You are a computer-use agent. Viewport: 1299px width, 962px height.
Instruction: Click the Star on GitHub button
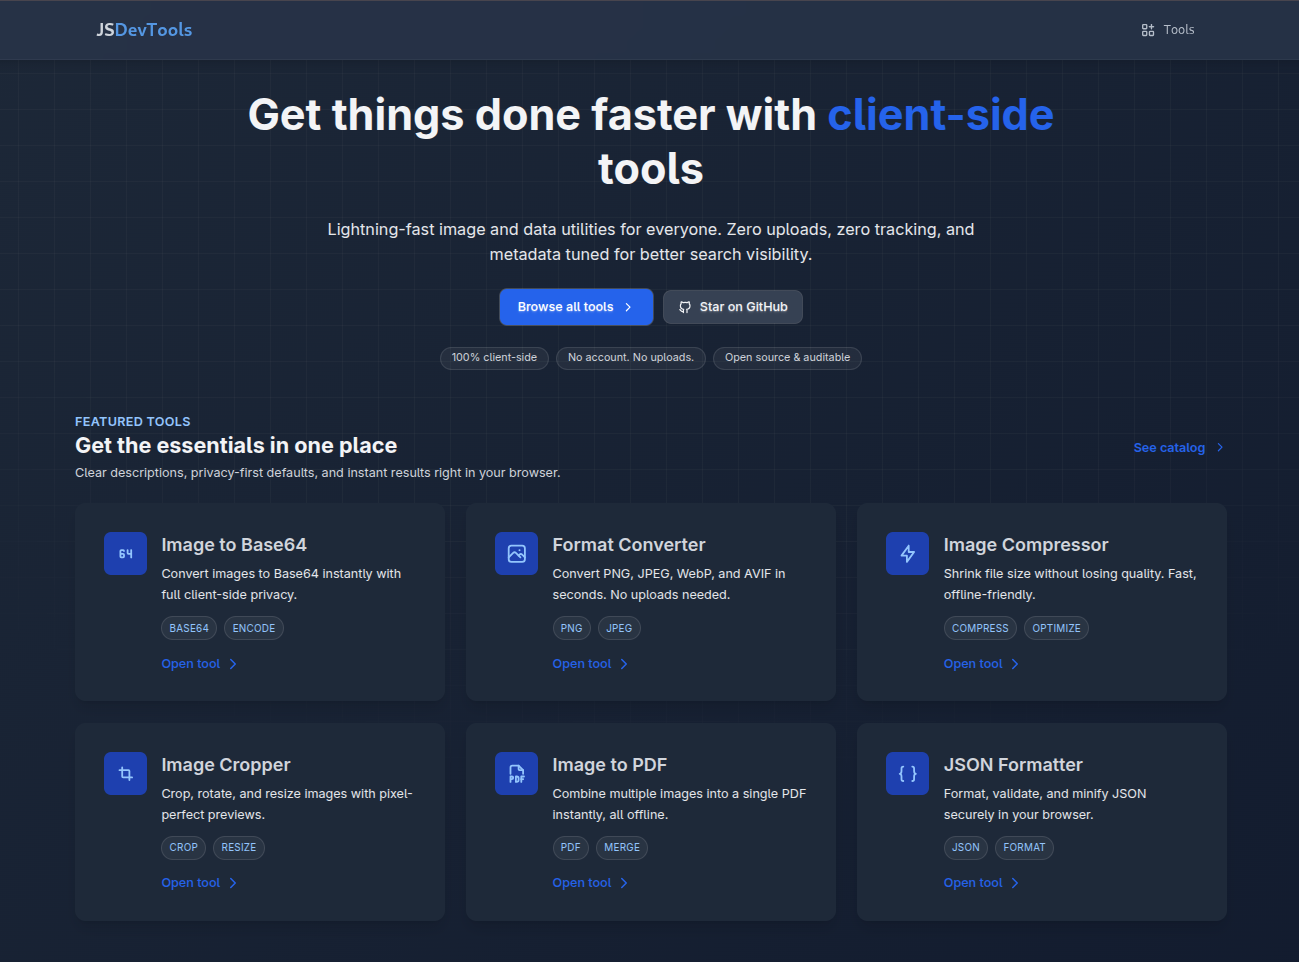(733, 307)
